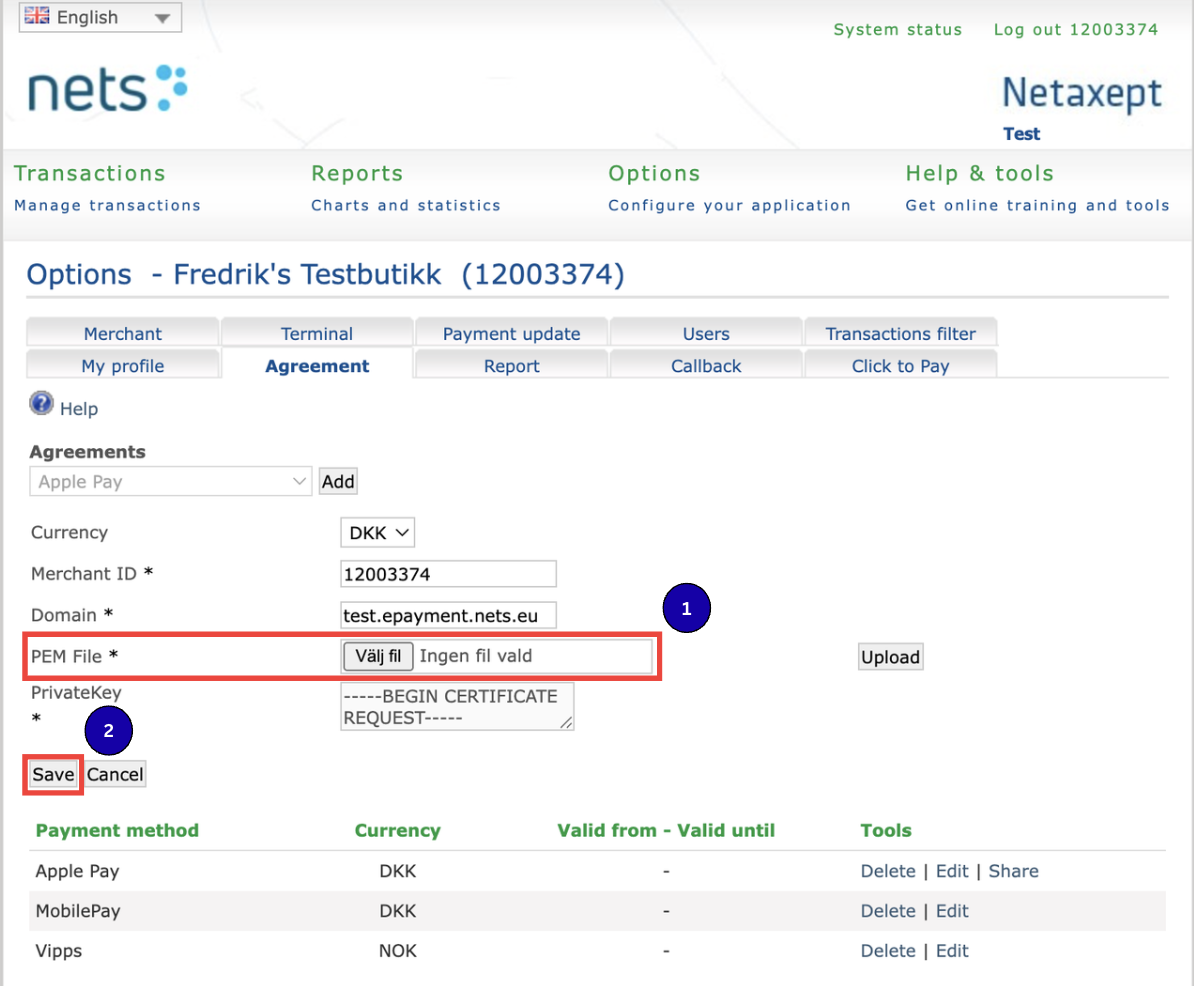
Task: Click the Valid from - Valid until header
Action: tap(666, 831)
